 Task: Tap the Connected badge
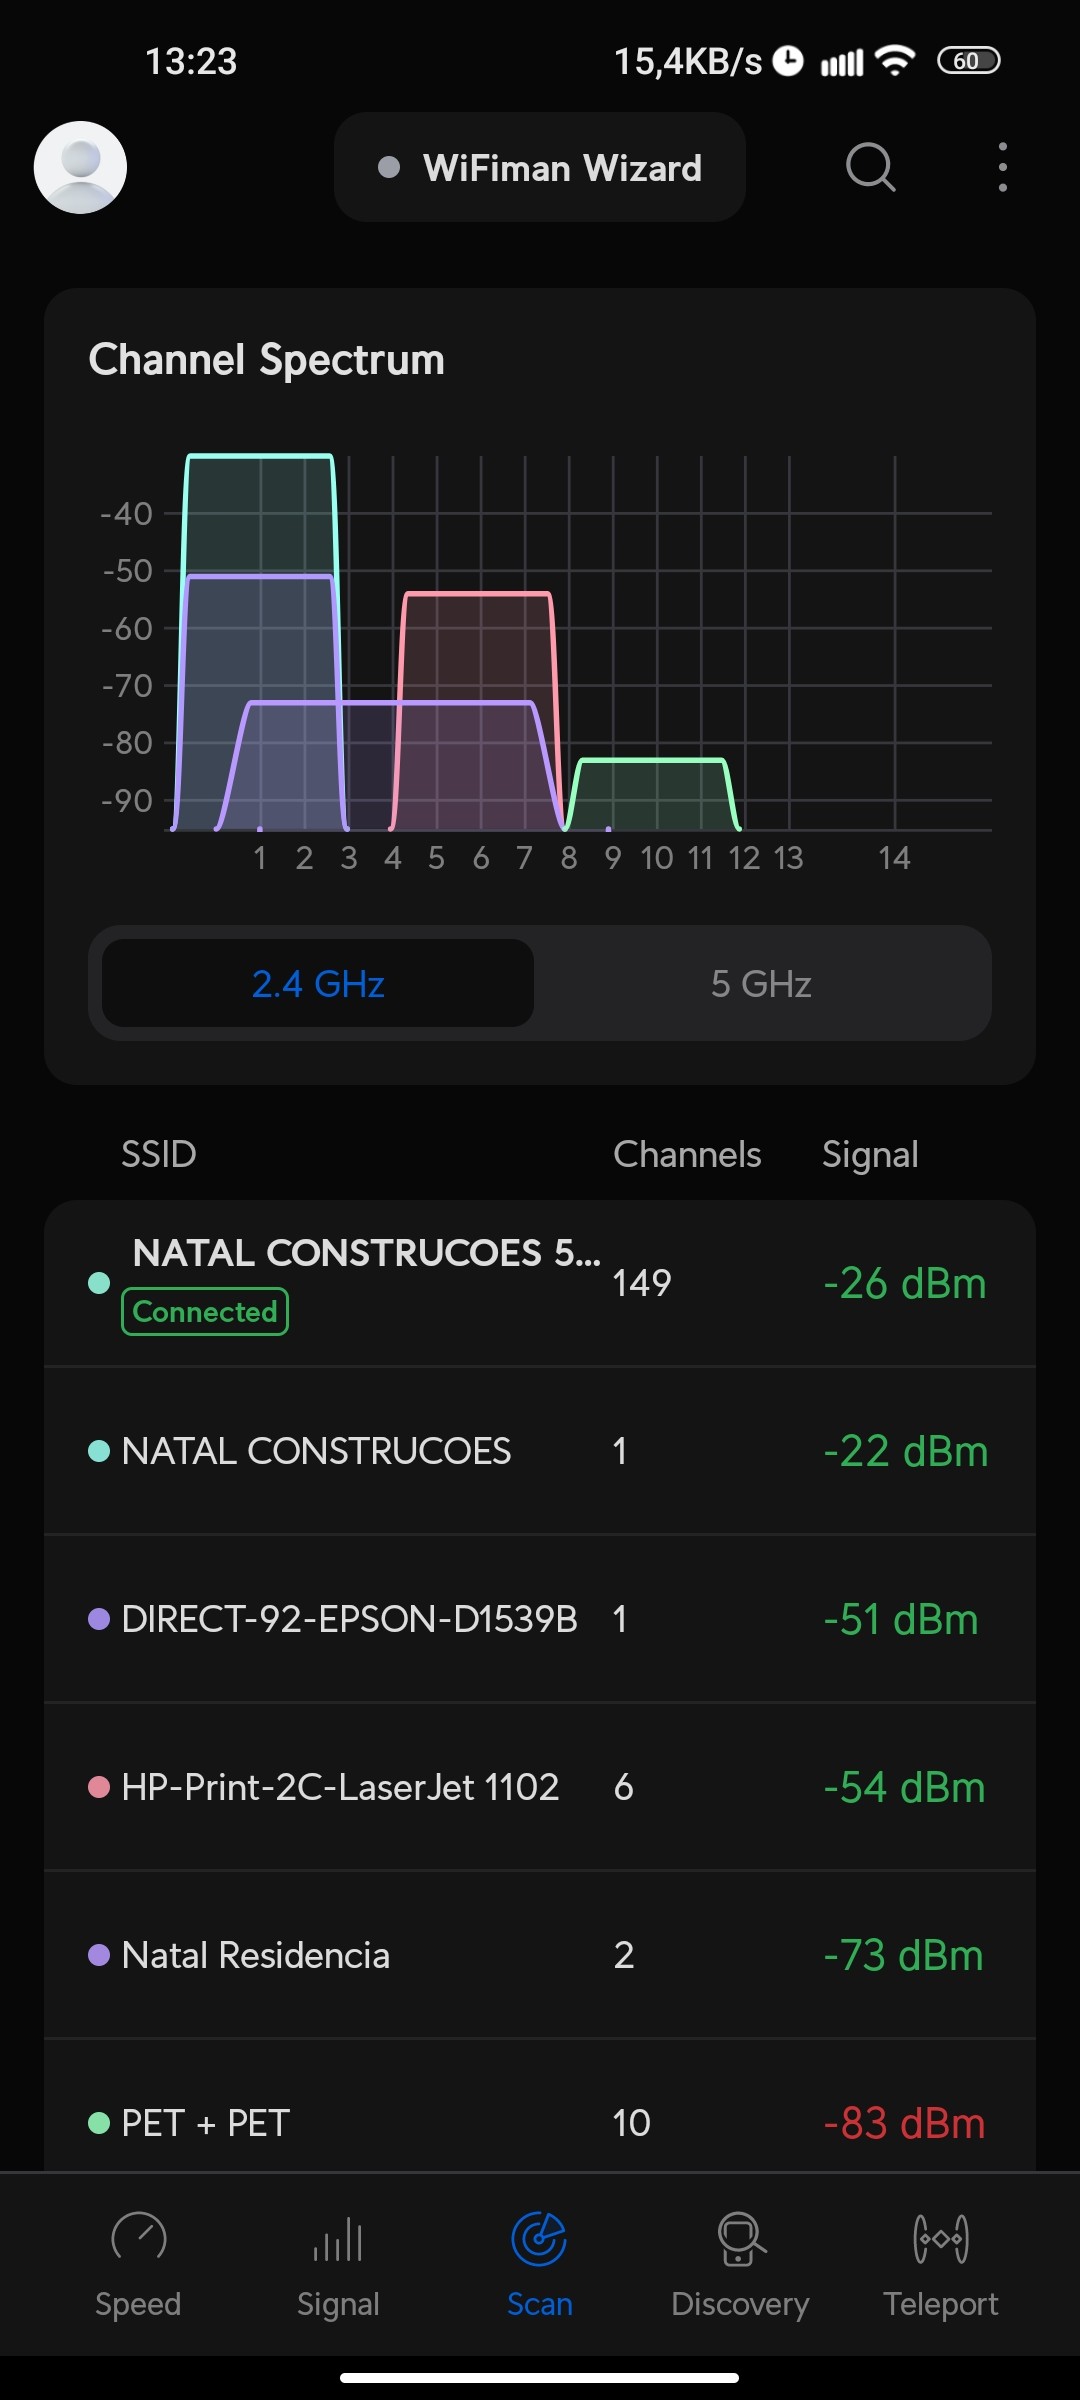click(x=205, y=1312)
